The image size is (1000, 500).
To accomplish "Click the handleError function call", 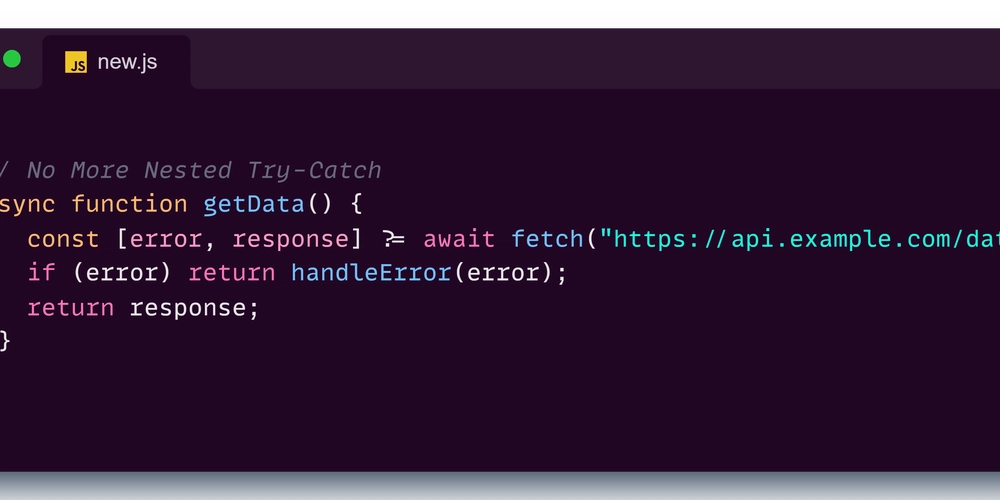I will pyautogui.click(x=371, y=273).
